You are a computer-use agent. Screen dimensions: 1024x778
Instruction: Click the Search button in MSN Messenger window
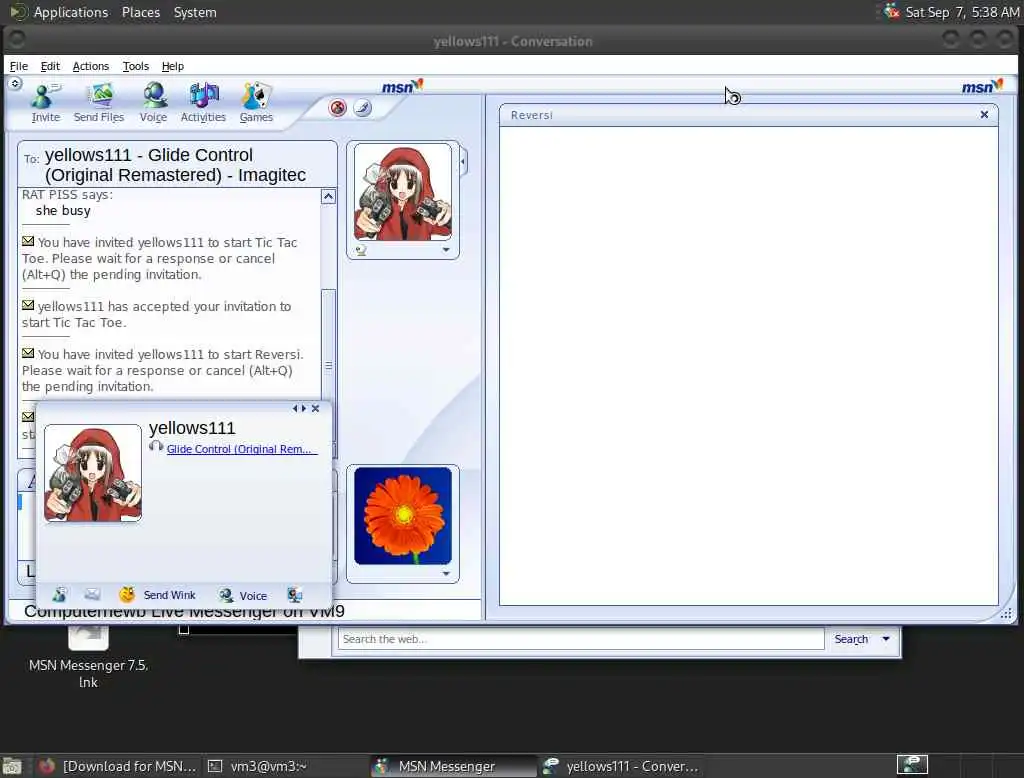click(851, 639)
